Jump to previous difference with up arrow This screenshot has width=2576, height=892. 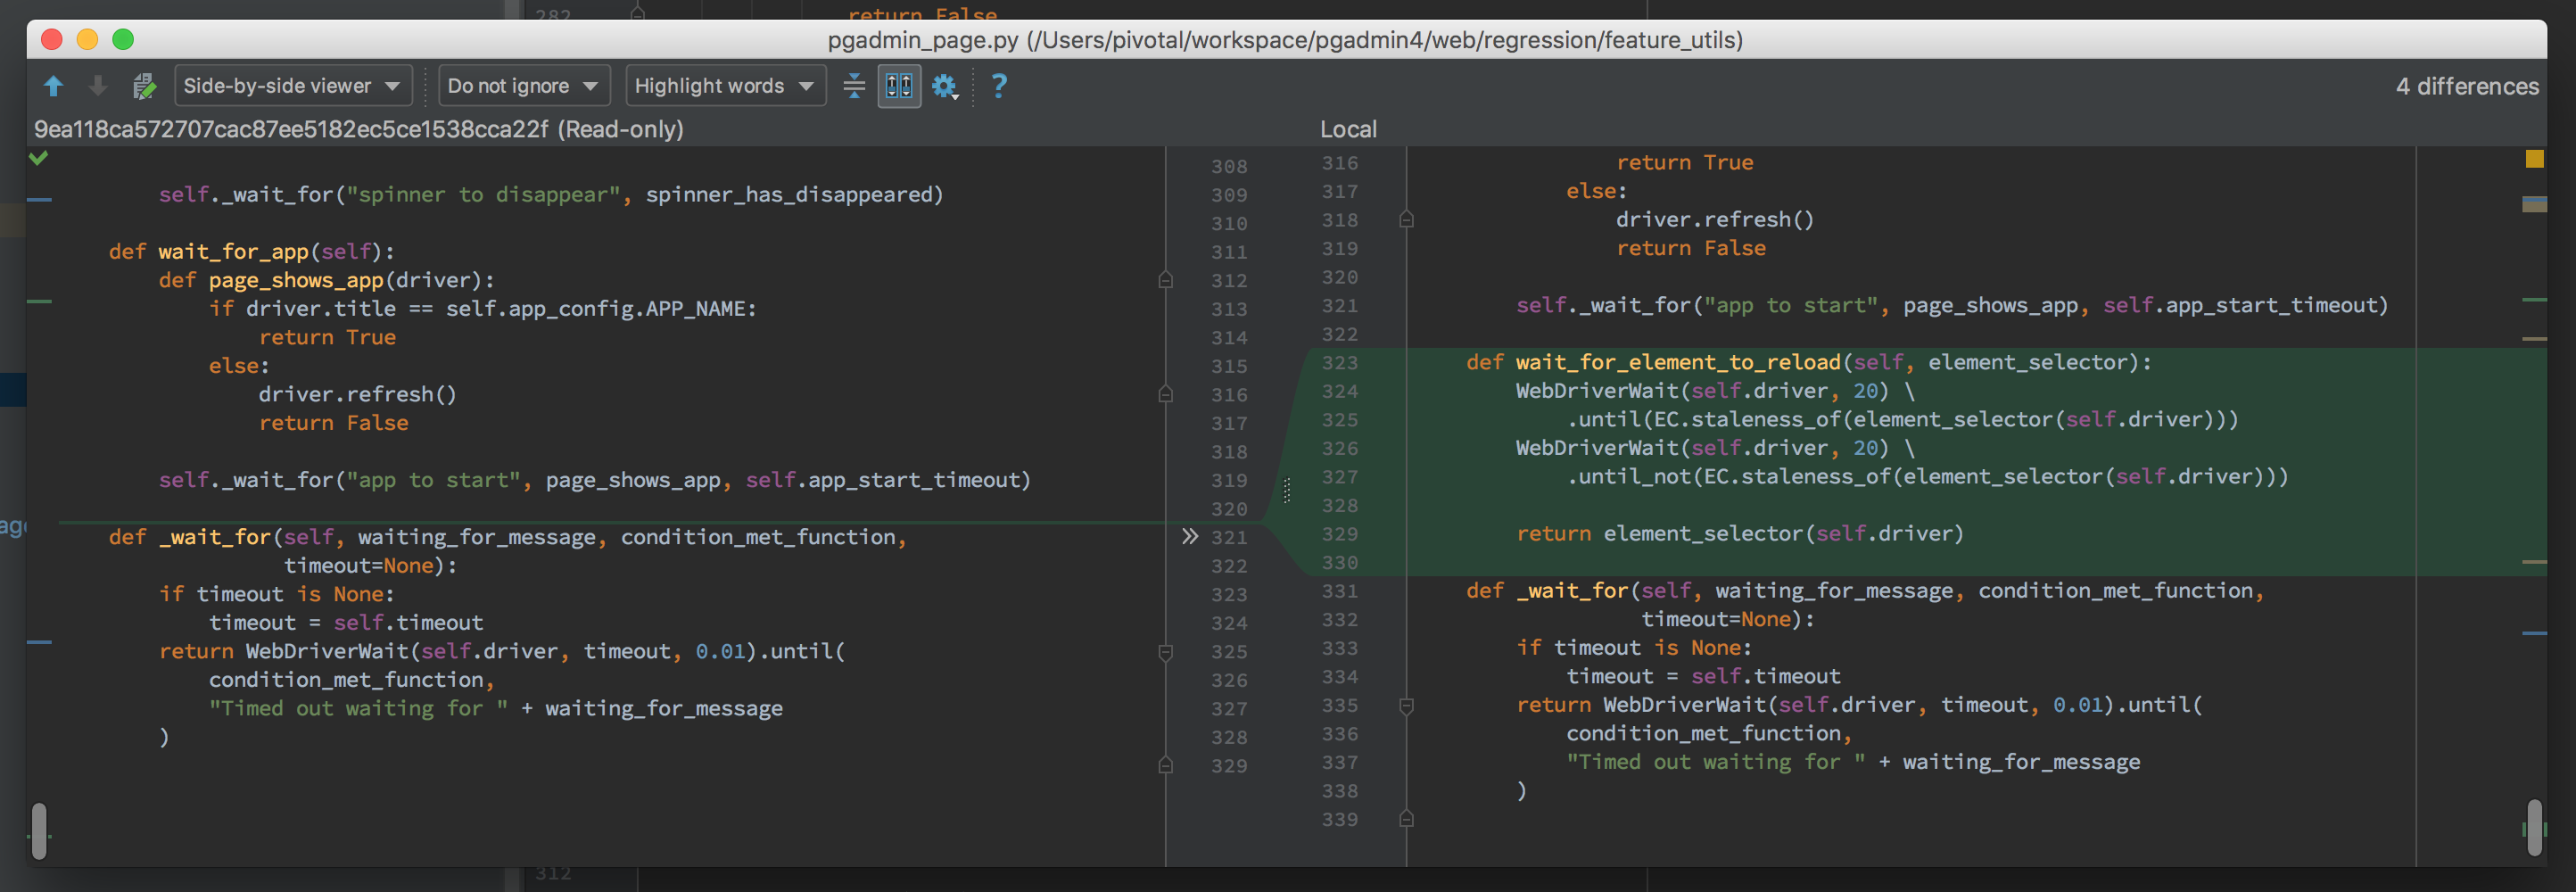(54, 86)
